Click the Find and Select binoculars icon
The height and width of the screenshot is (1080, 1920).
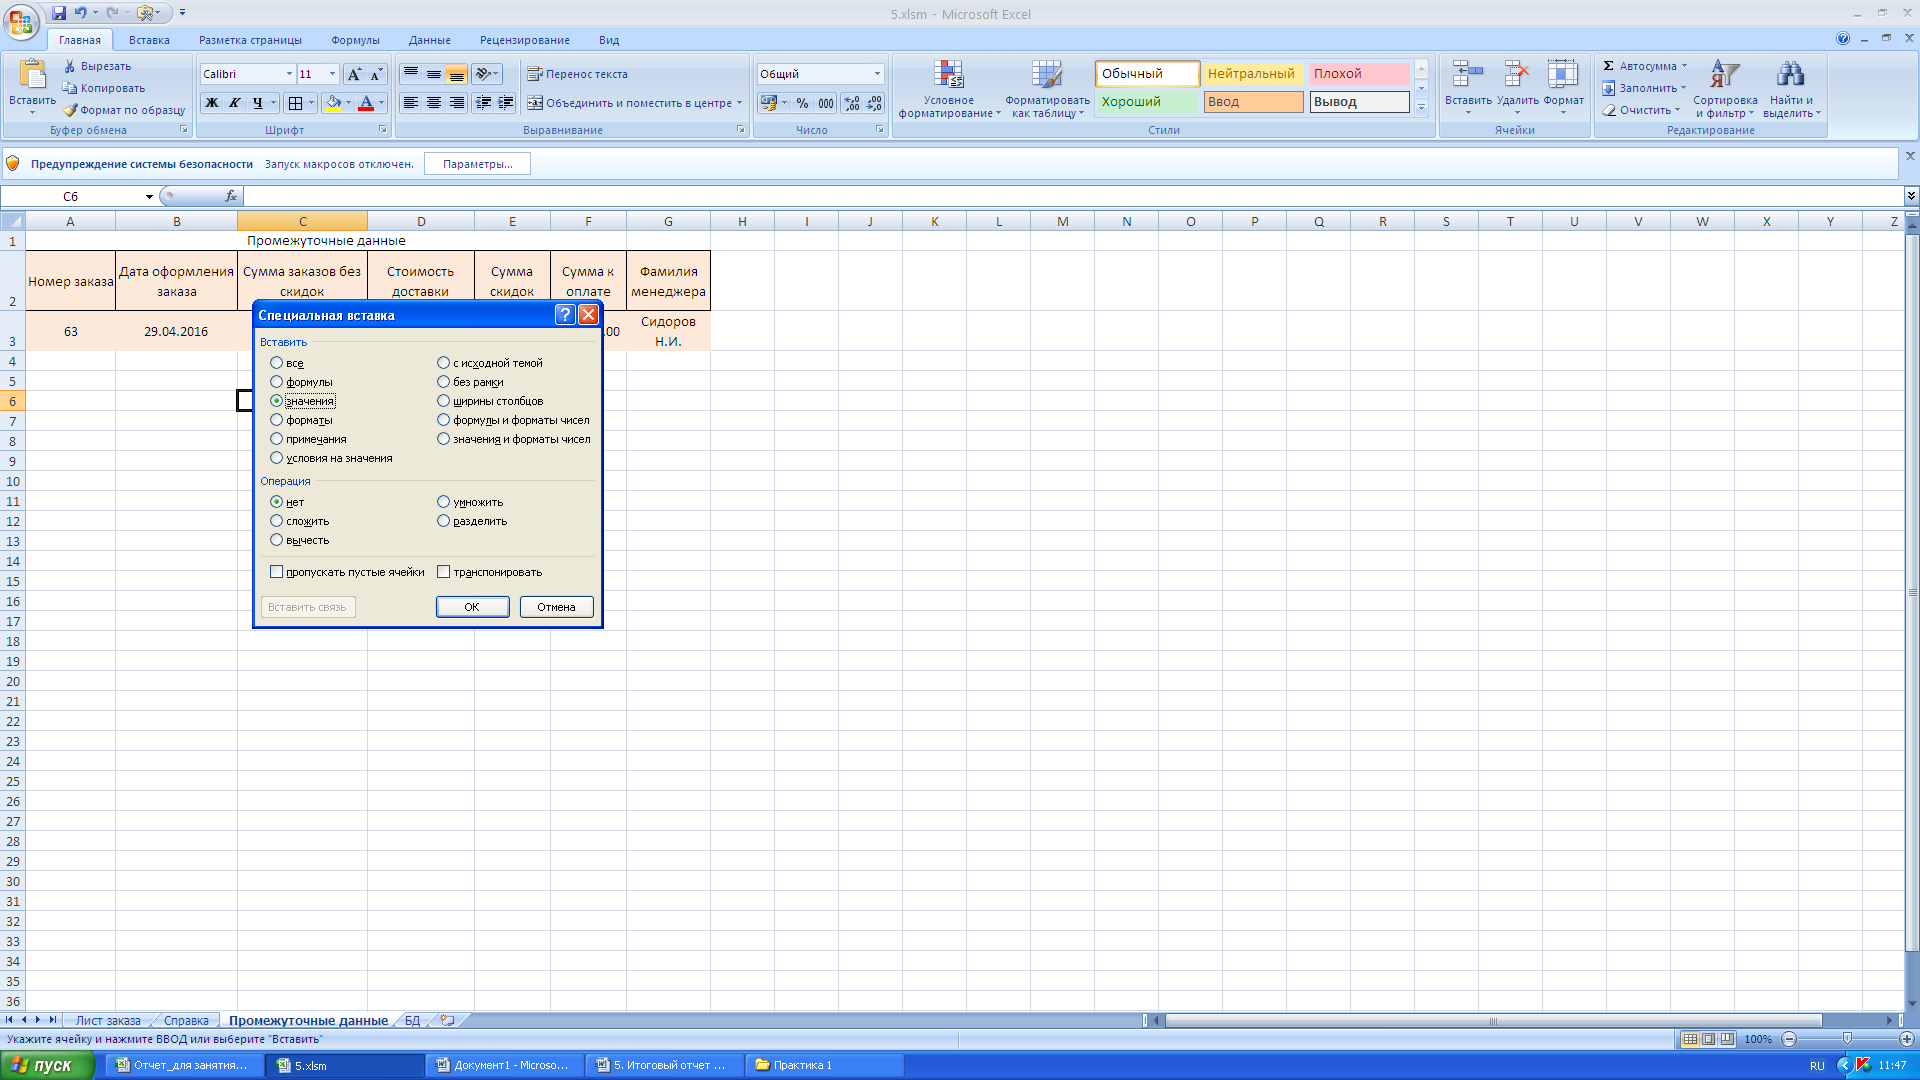click(1790, 76)
